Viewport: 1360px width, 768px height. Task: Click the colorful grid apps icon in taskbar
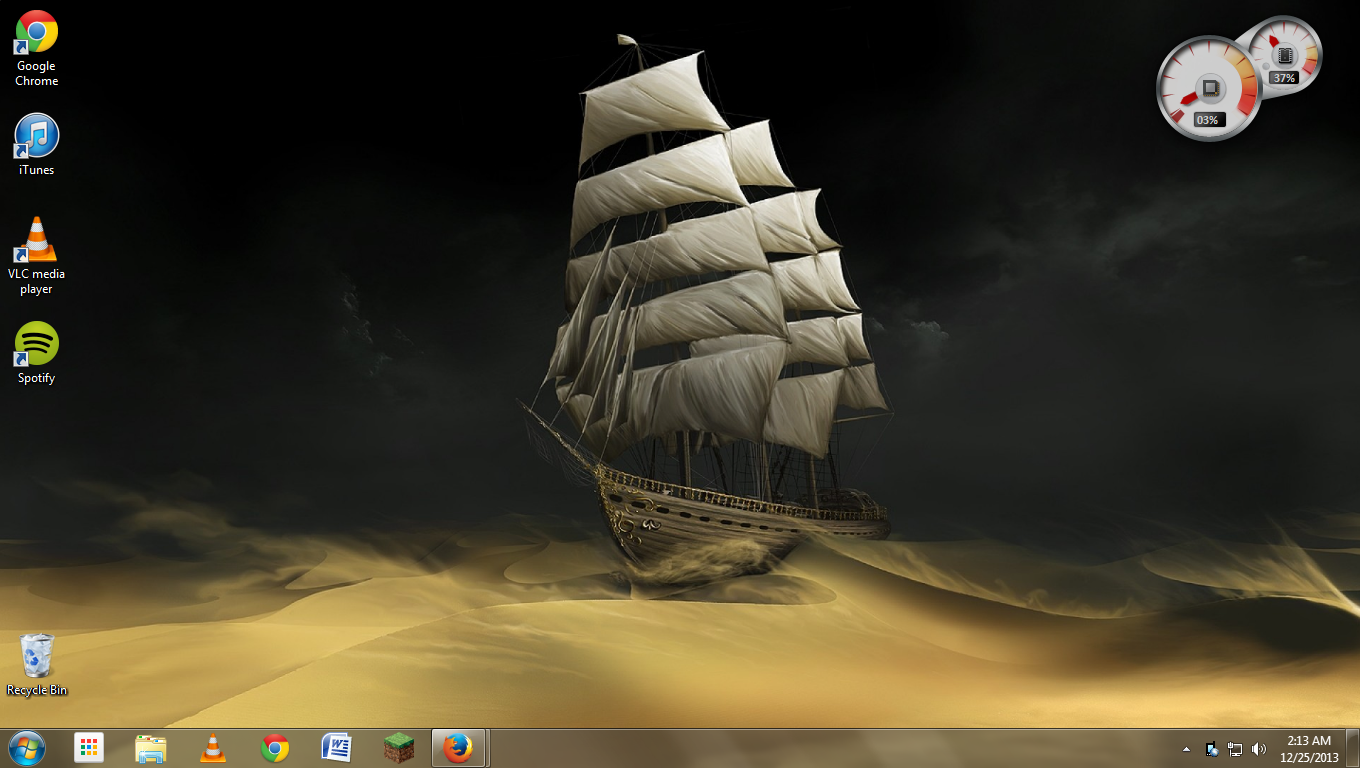tap(89, 748)
